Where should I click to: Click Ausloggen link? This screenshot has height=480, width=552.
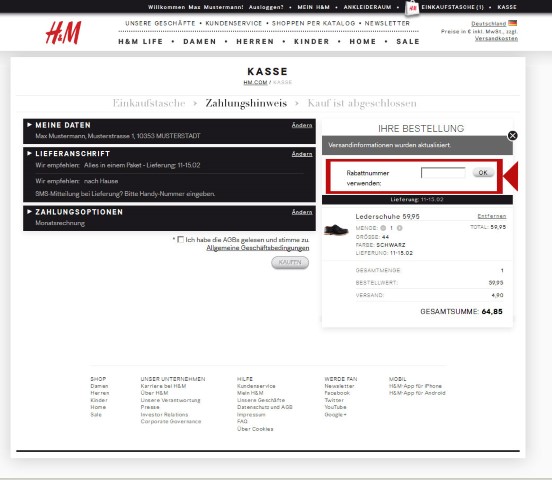coord(266,7)
